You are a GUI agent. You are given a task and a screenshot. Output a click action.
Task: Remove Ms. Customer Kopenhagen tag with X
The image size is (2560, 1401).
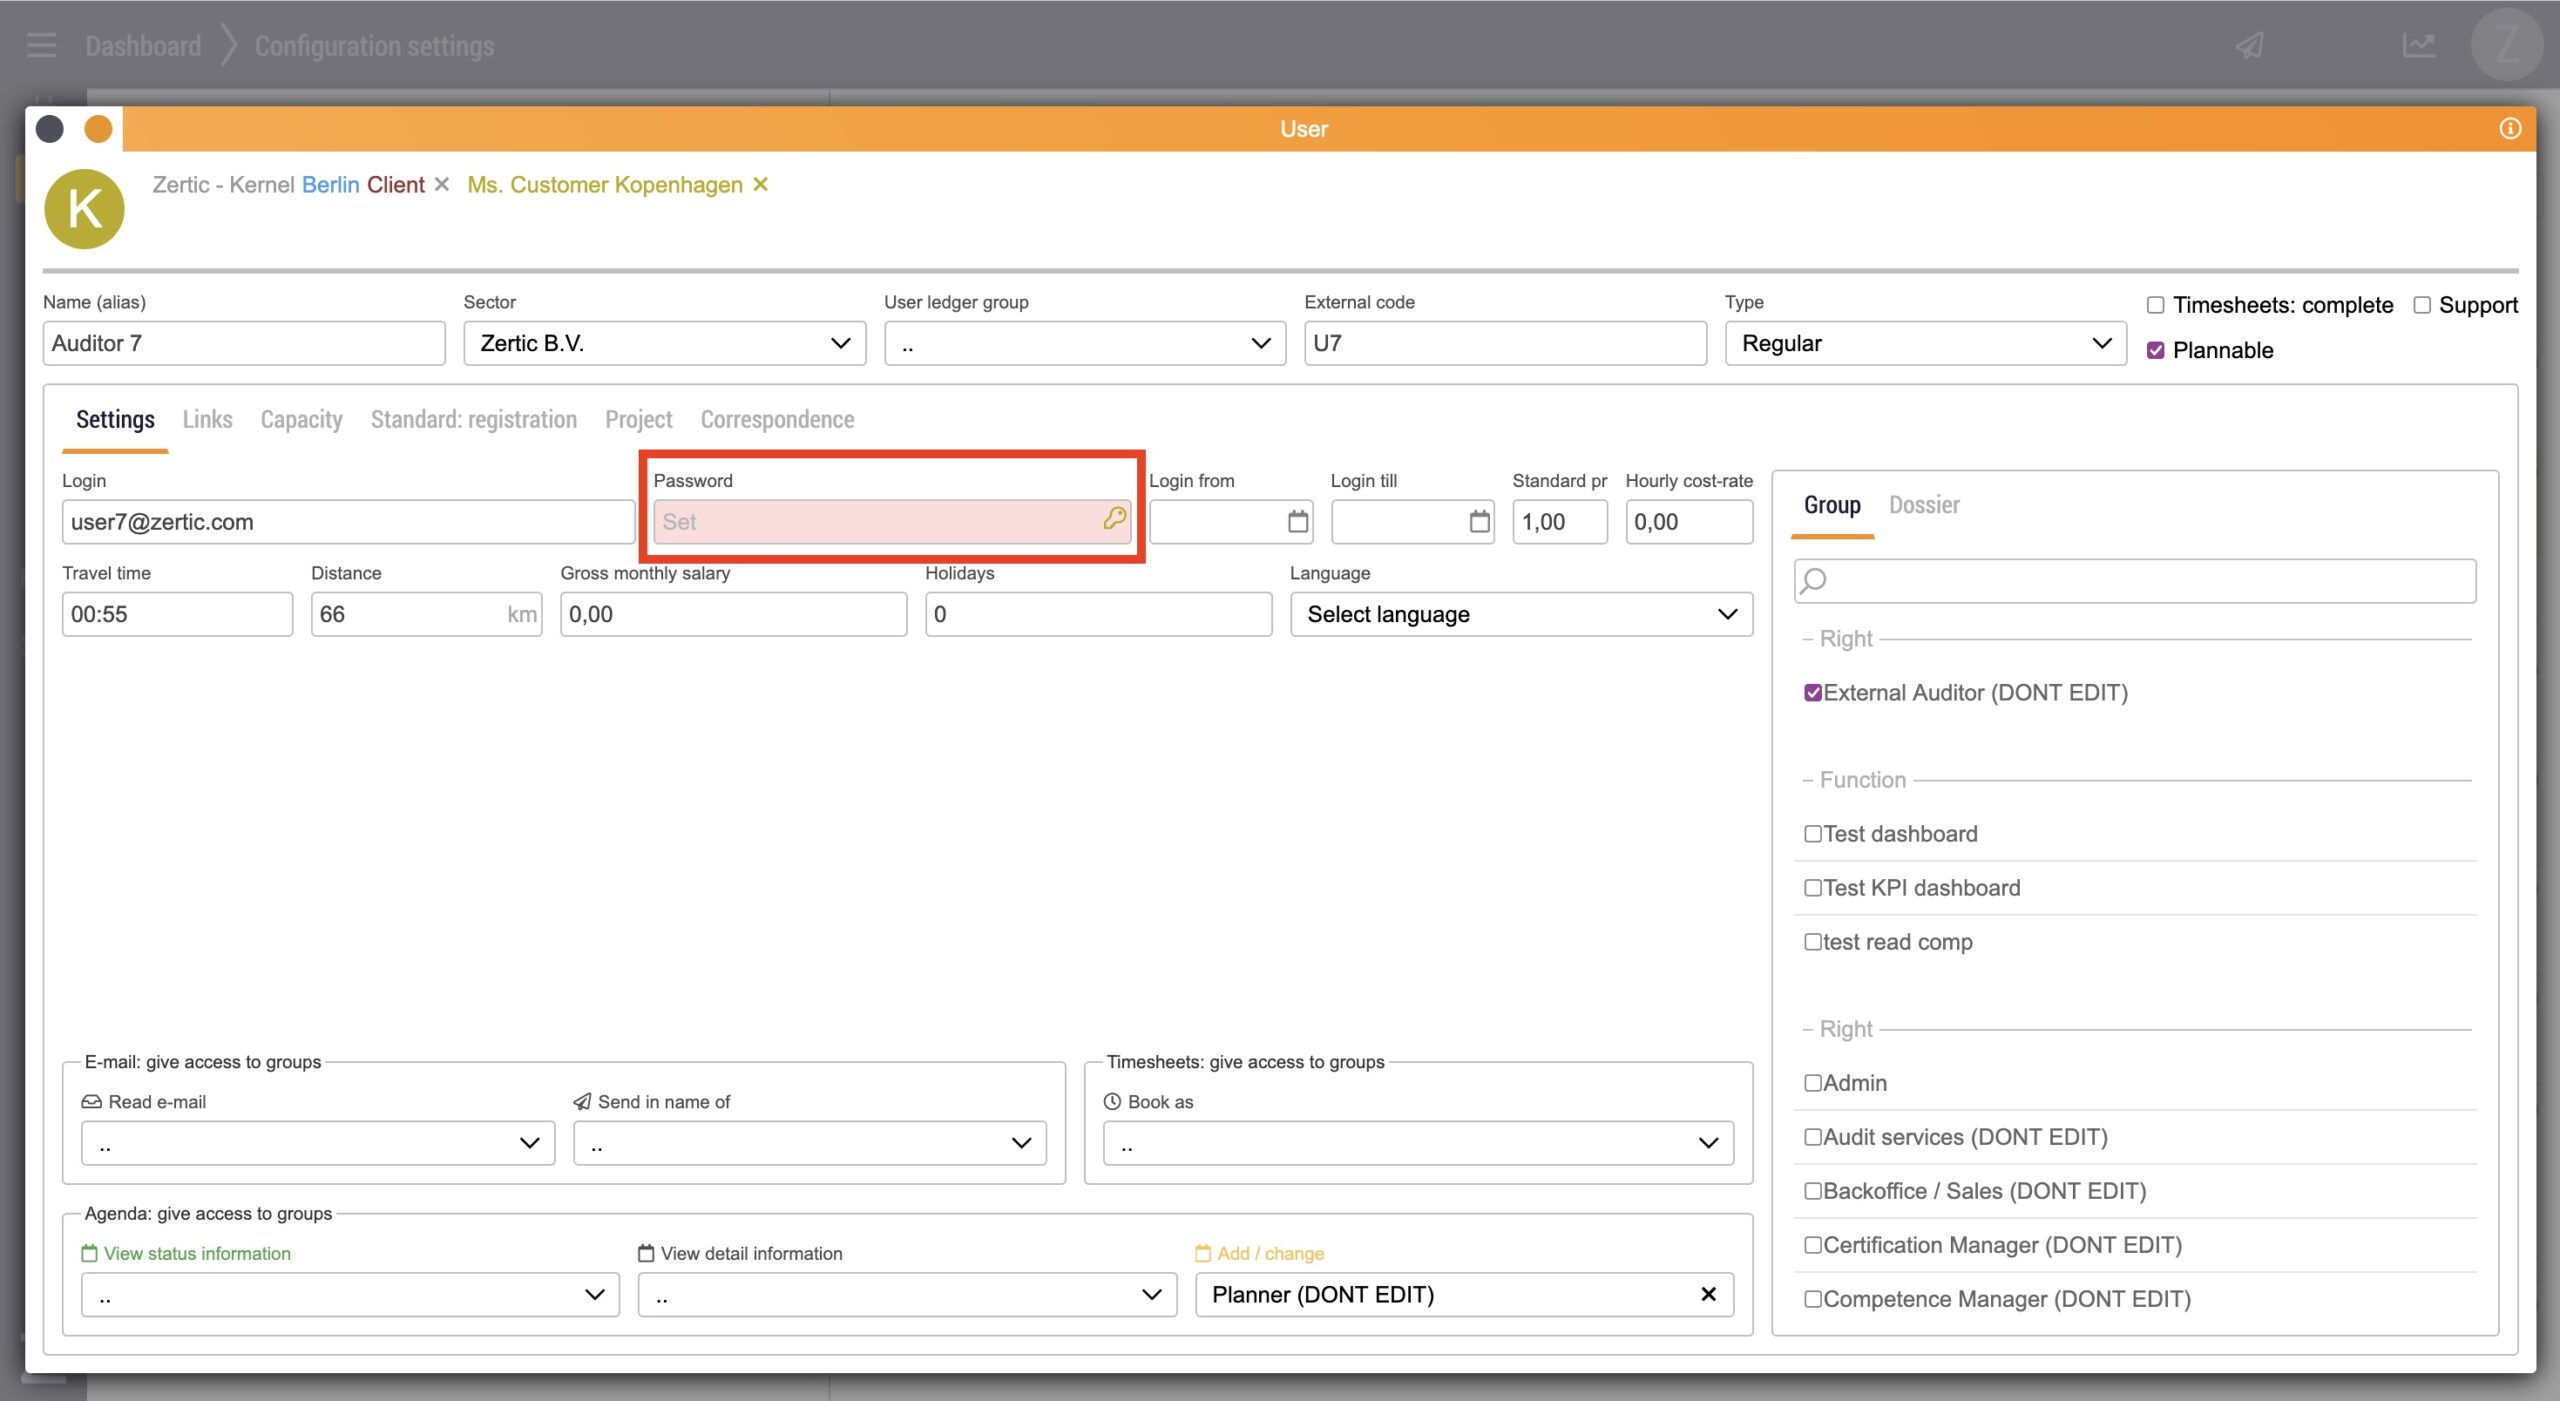coord(761,184)
